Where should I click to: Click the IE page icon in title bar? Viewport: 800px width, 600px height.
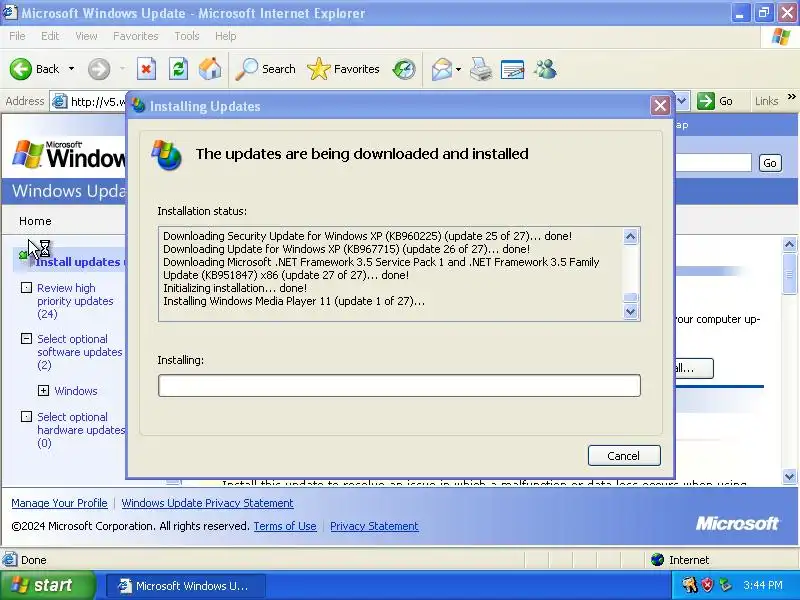10,12
